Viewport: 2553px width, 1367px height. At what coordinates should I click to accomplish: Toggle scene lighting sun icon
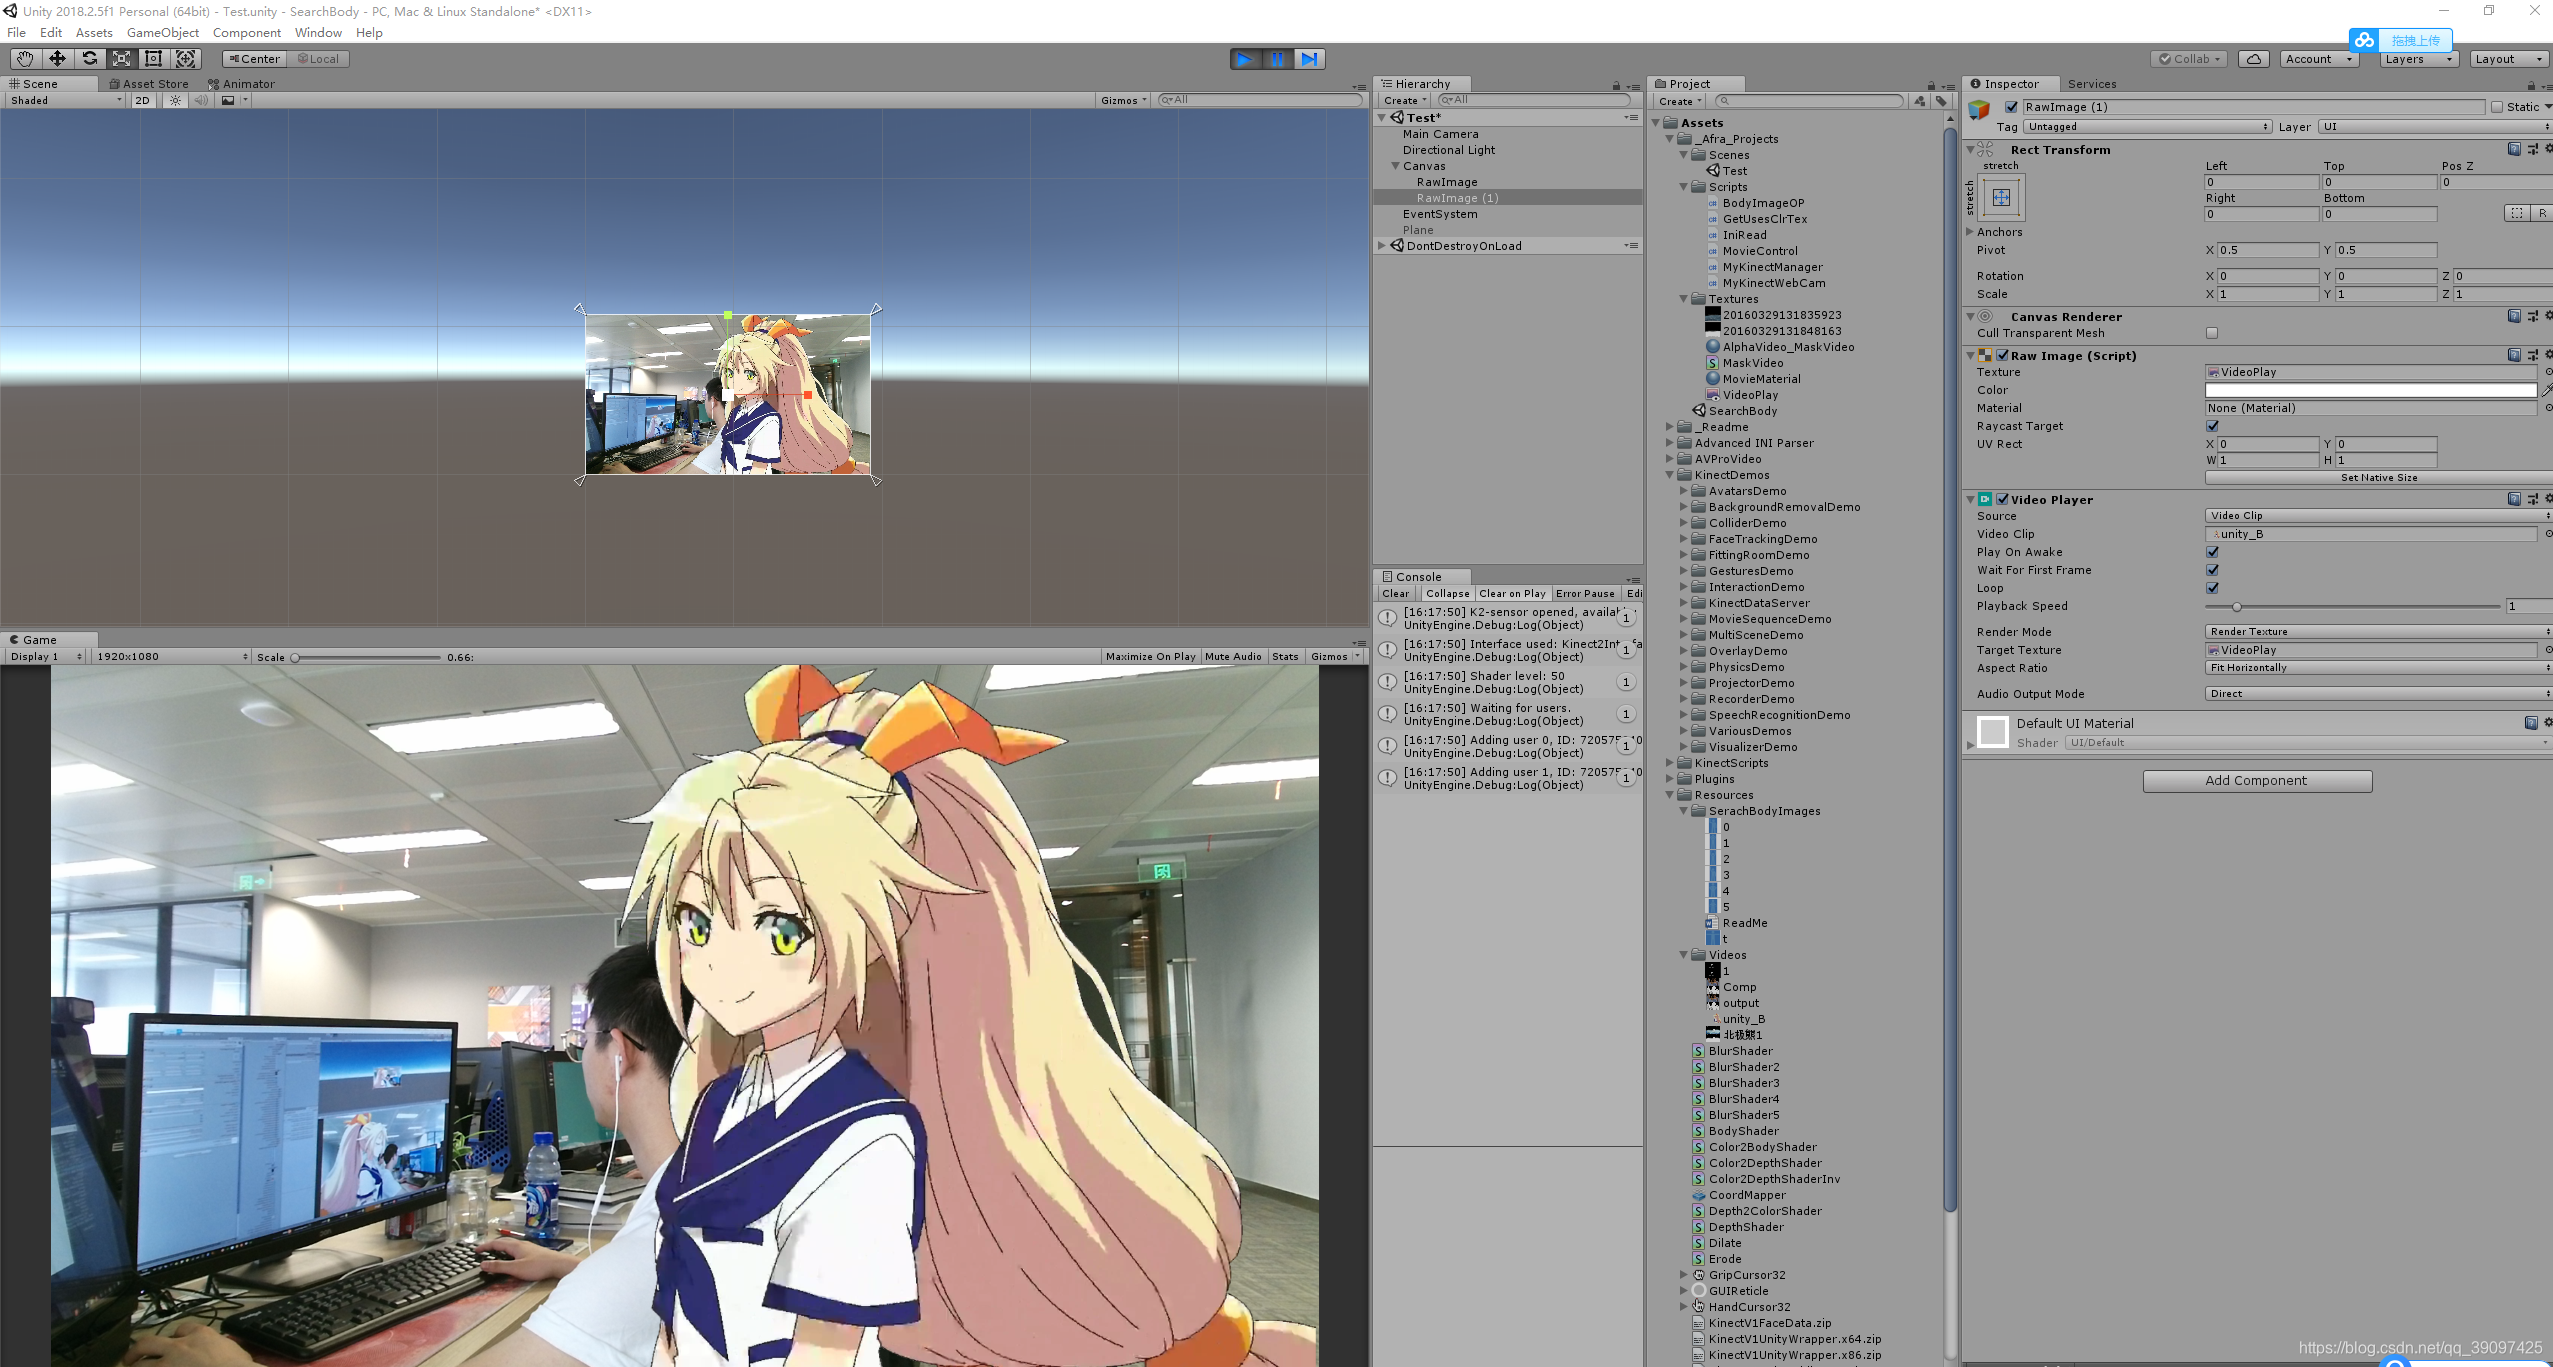(x=175, y=100)
